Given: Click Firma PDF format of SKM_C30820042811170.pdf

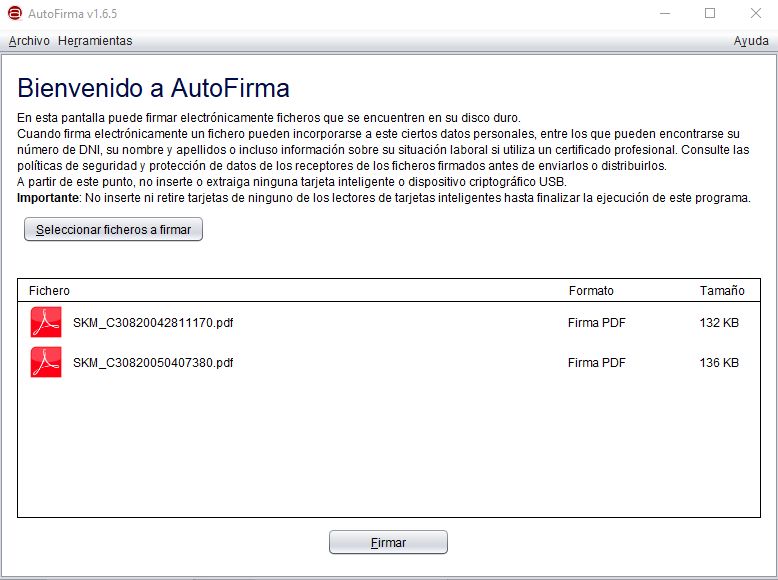Looking at the screenshot, I should (x=596, y=322).
